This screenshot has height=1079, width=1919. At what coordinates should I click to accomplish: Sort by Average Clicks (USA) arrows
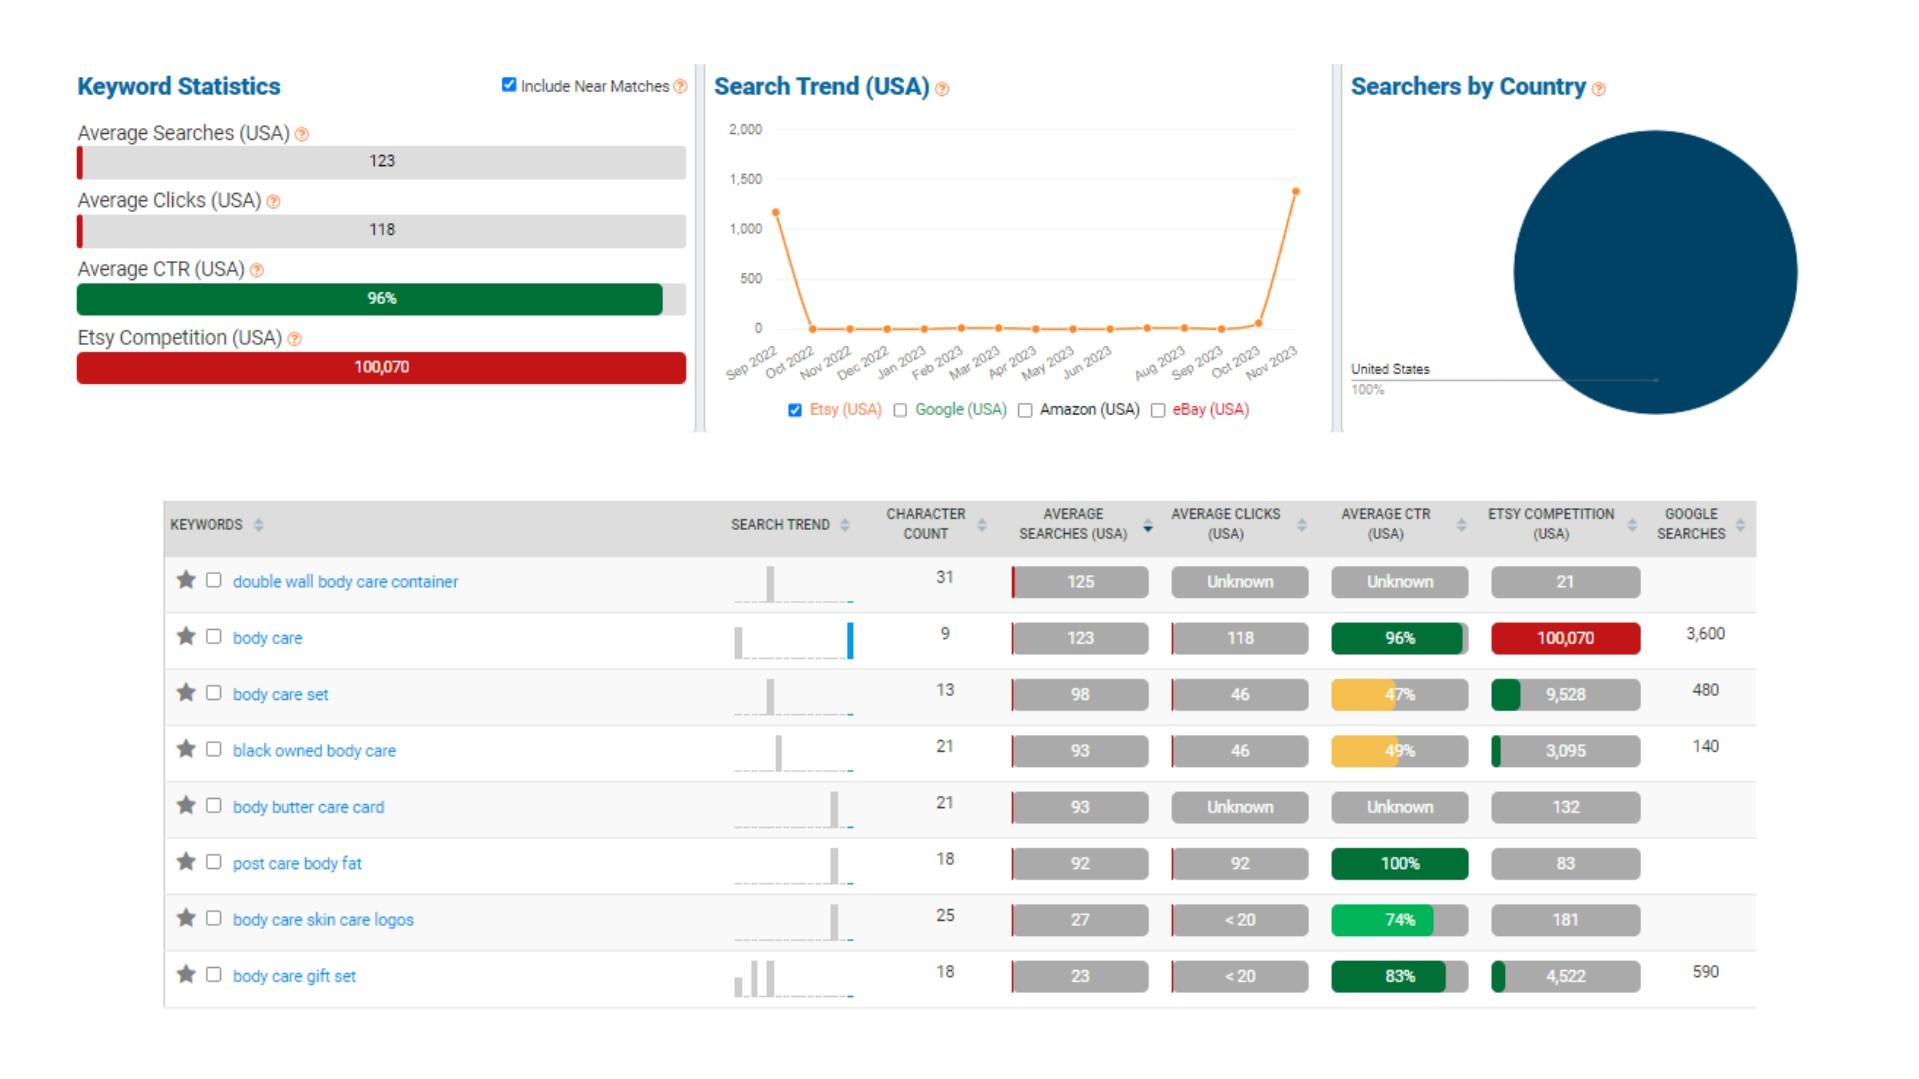coord(1301,525)
